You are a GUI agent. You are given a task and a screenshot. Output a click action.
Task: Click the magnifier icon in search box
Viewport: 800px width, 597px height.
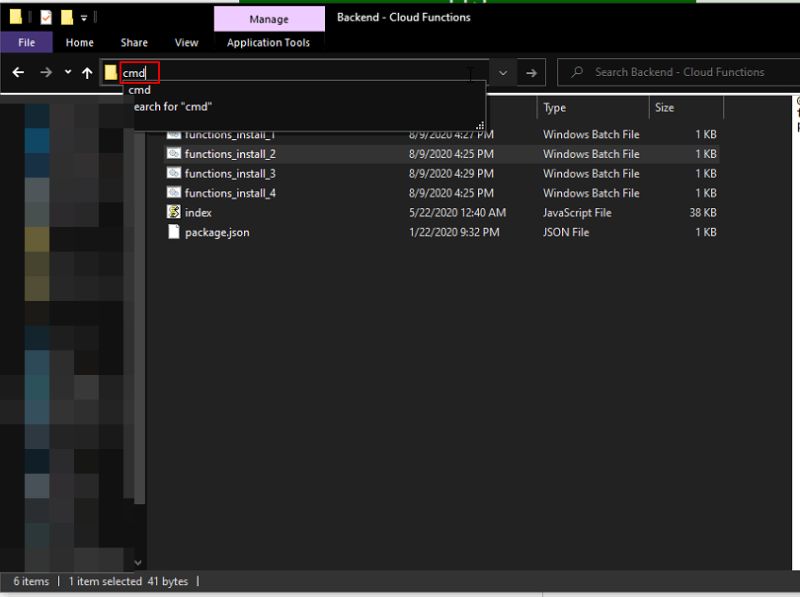577,72
